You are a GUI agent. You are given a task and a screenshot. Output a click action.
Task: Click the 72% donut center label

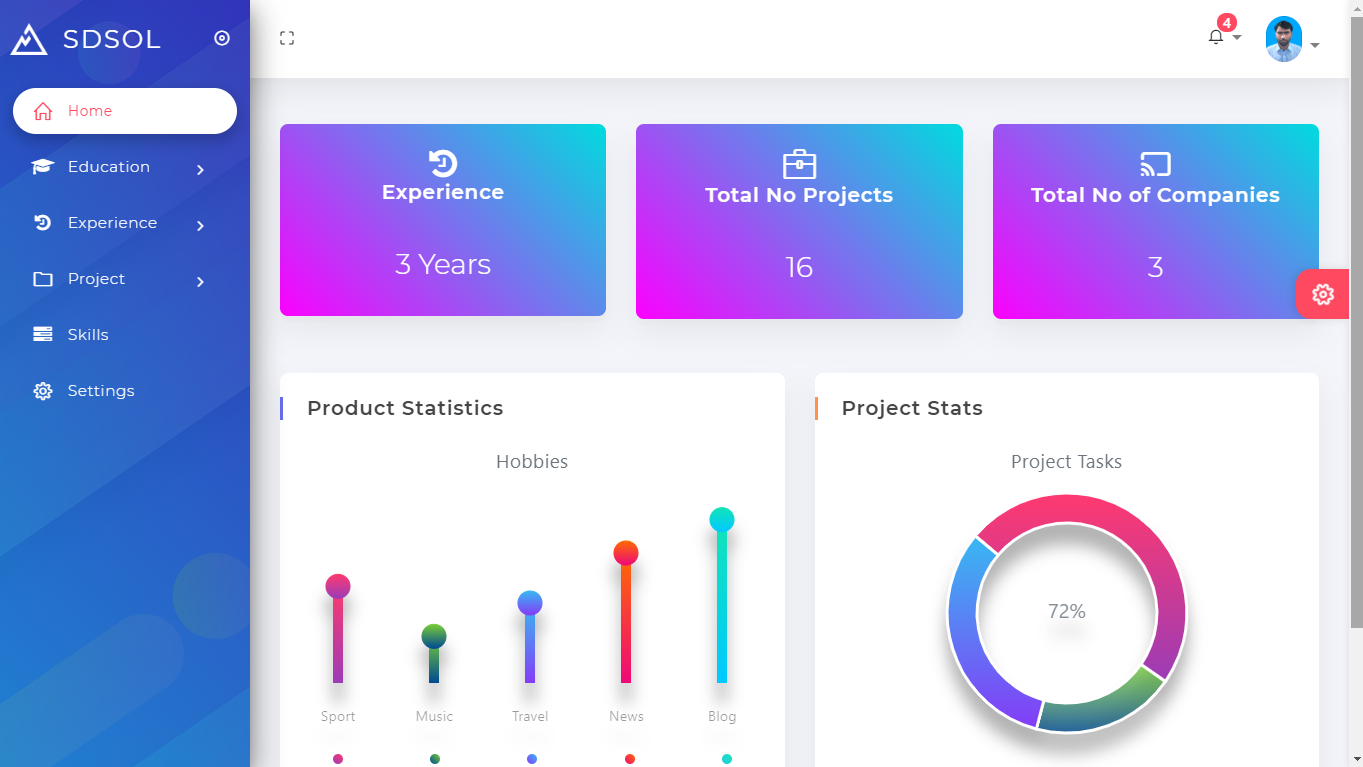point(1066,611)
